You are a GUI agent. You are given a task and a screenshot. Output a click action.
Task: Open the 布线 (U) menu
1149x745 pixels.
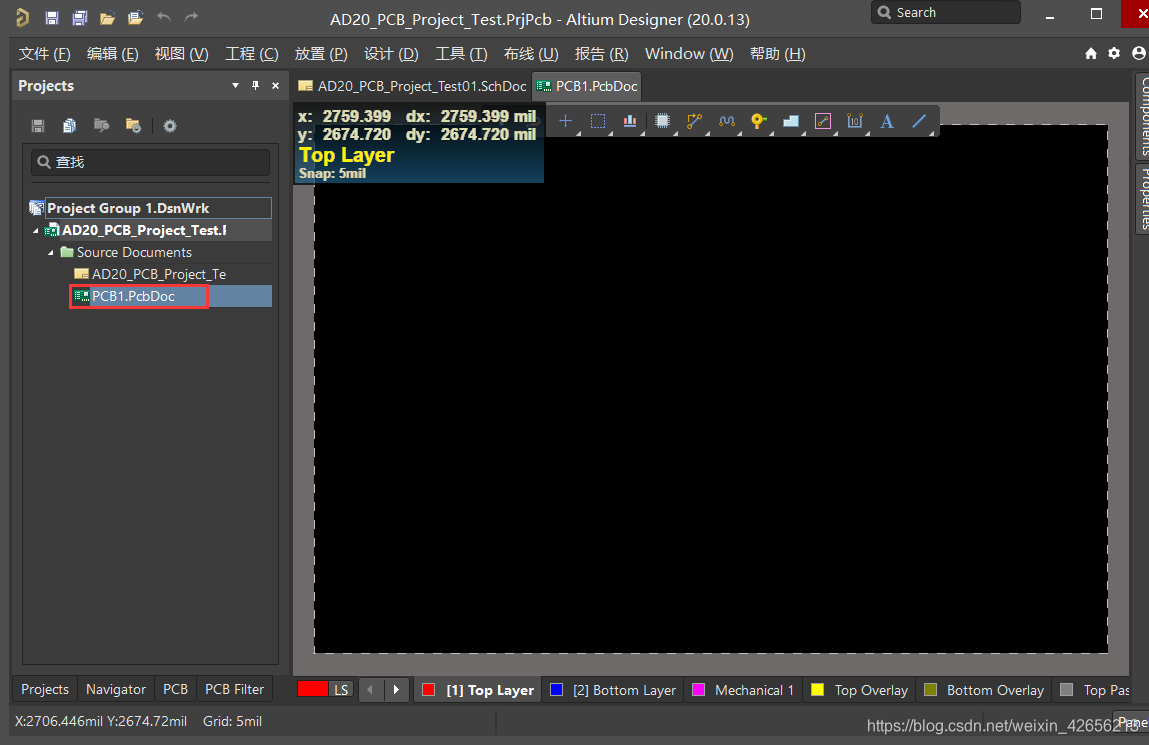click(531, 53)
